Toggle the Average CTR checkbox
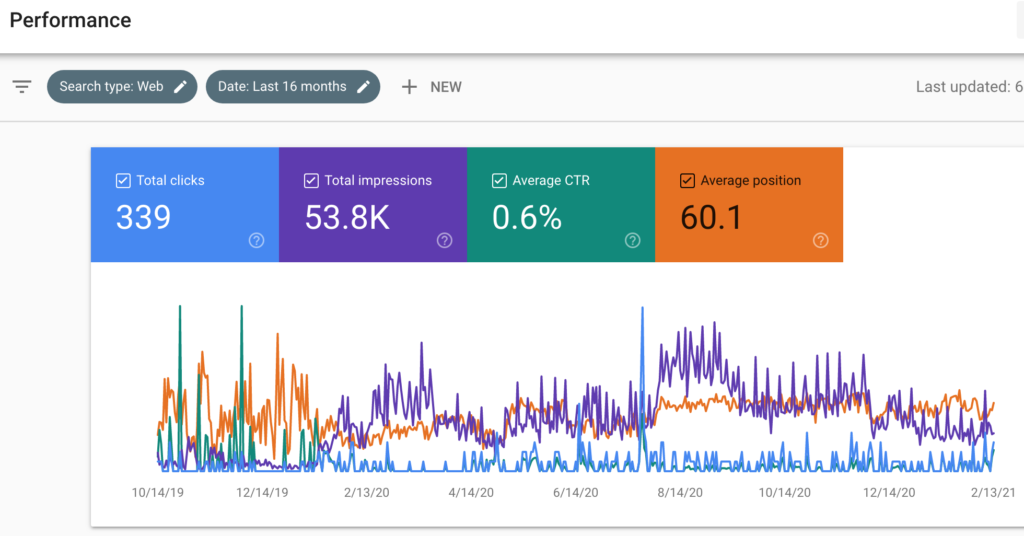Viewport: 1024px width, 536px height. coord(499,181)
